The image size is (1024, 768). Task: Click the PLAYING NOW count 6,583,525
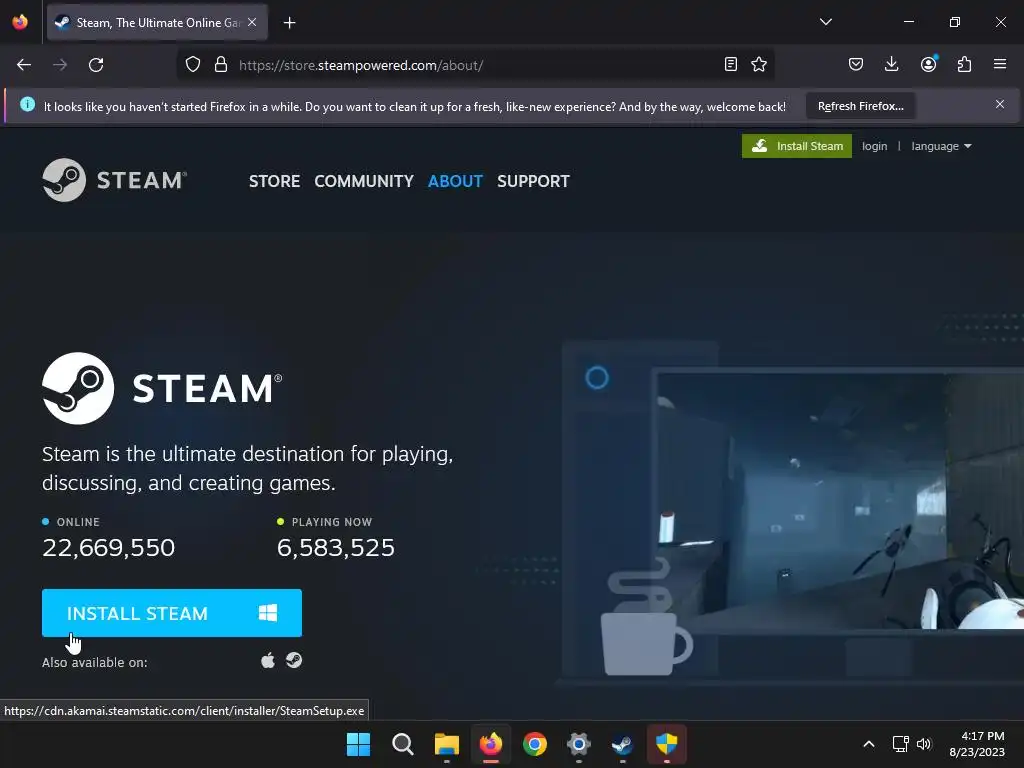pyautogui.click(x=336, y=547)
